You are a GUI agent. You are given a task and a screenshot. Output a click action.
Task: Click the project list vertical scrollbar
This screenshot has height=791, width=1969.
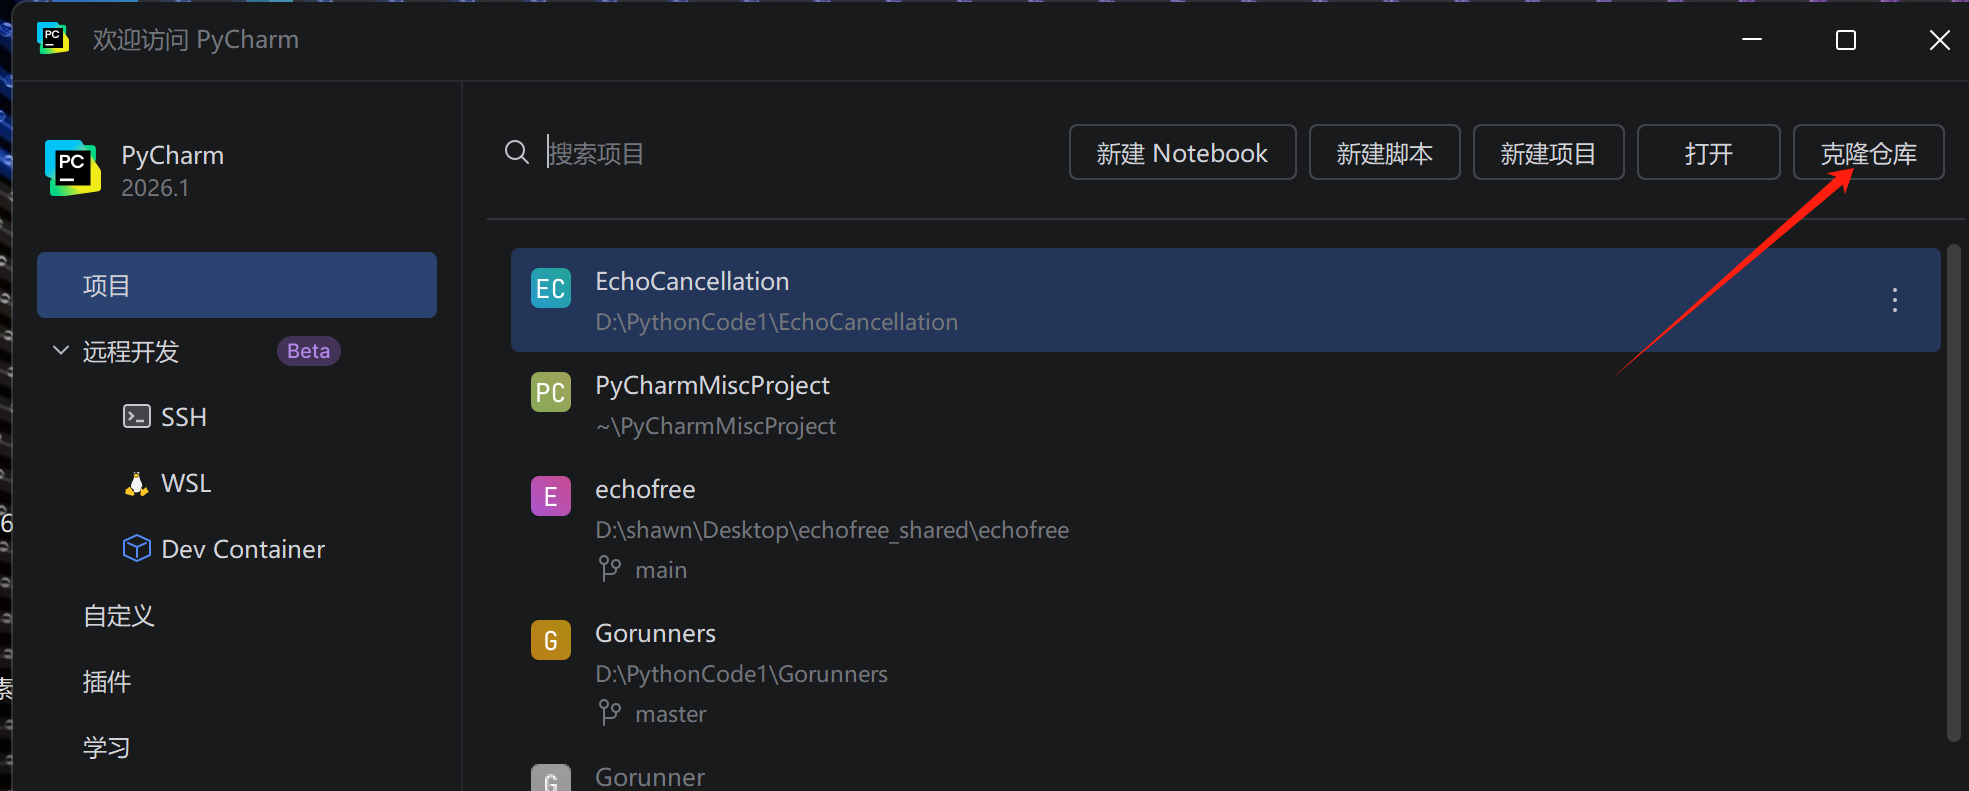[1954, 493]
